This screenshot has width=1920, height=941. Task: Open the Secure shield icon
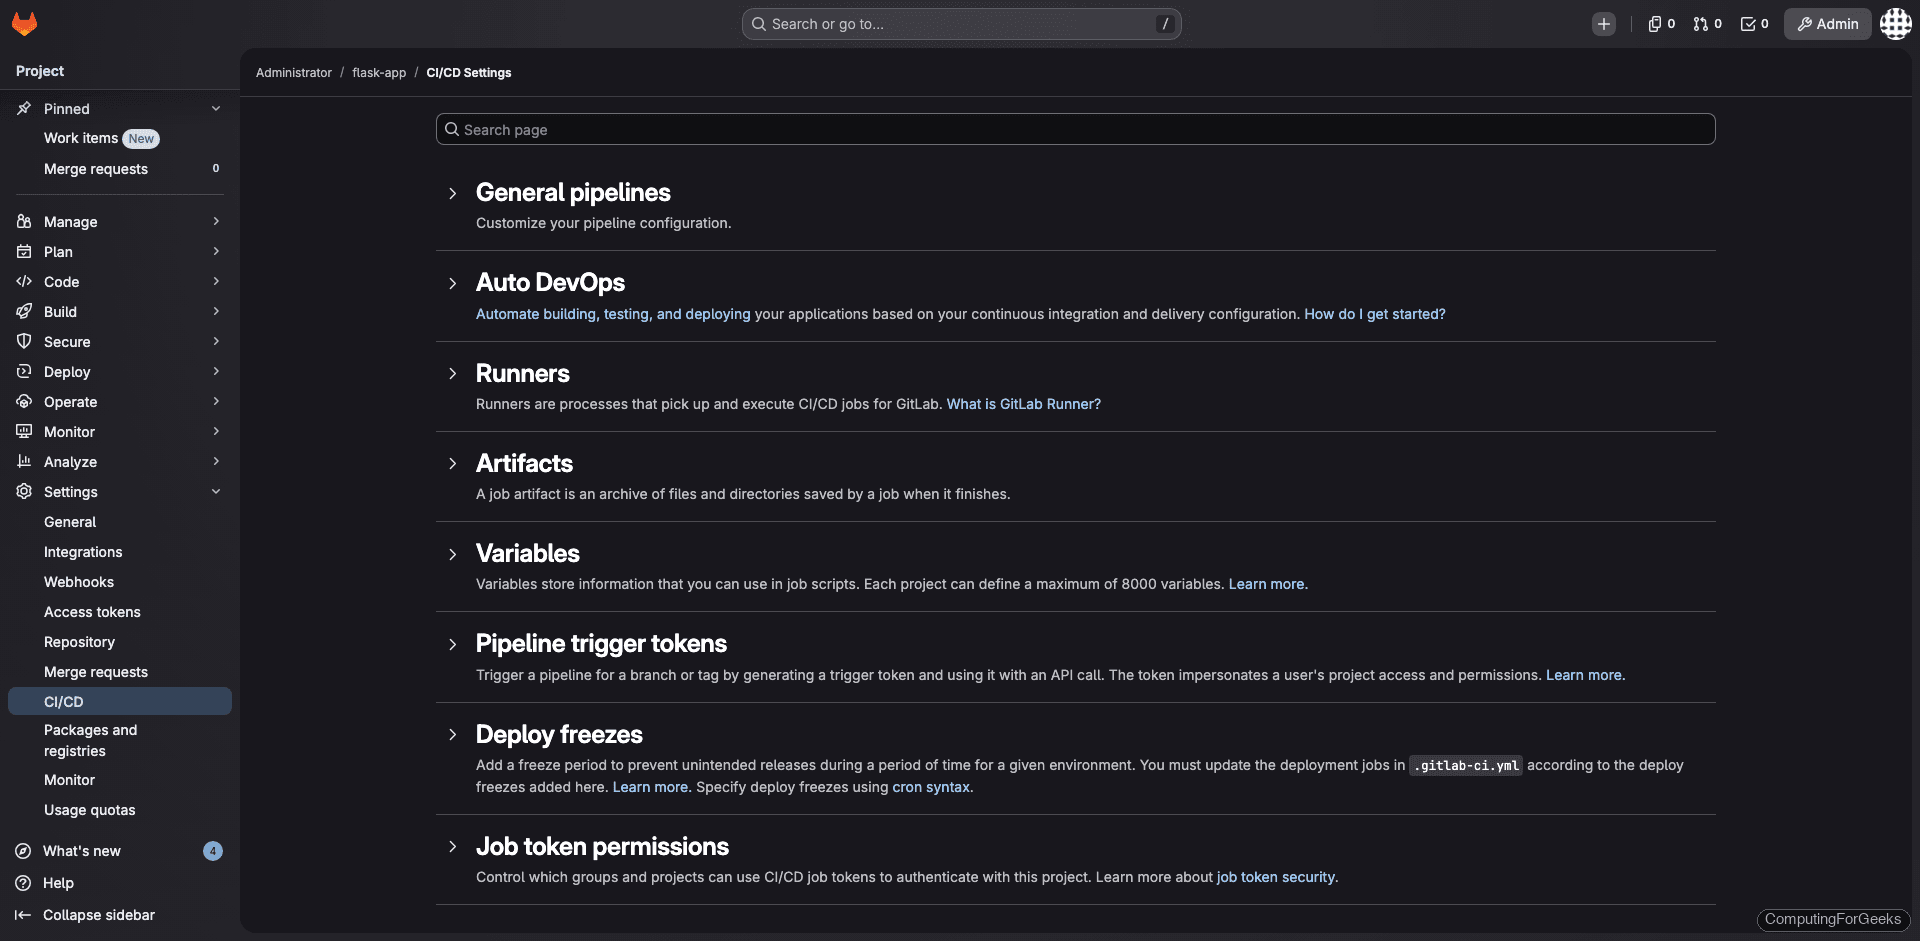[x=25, y=341]
